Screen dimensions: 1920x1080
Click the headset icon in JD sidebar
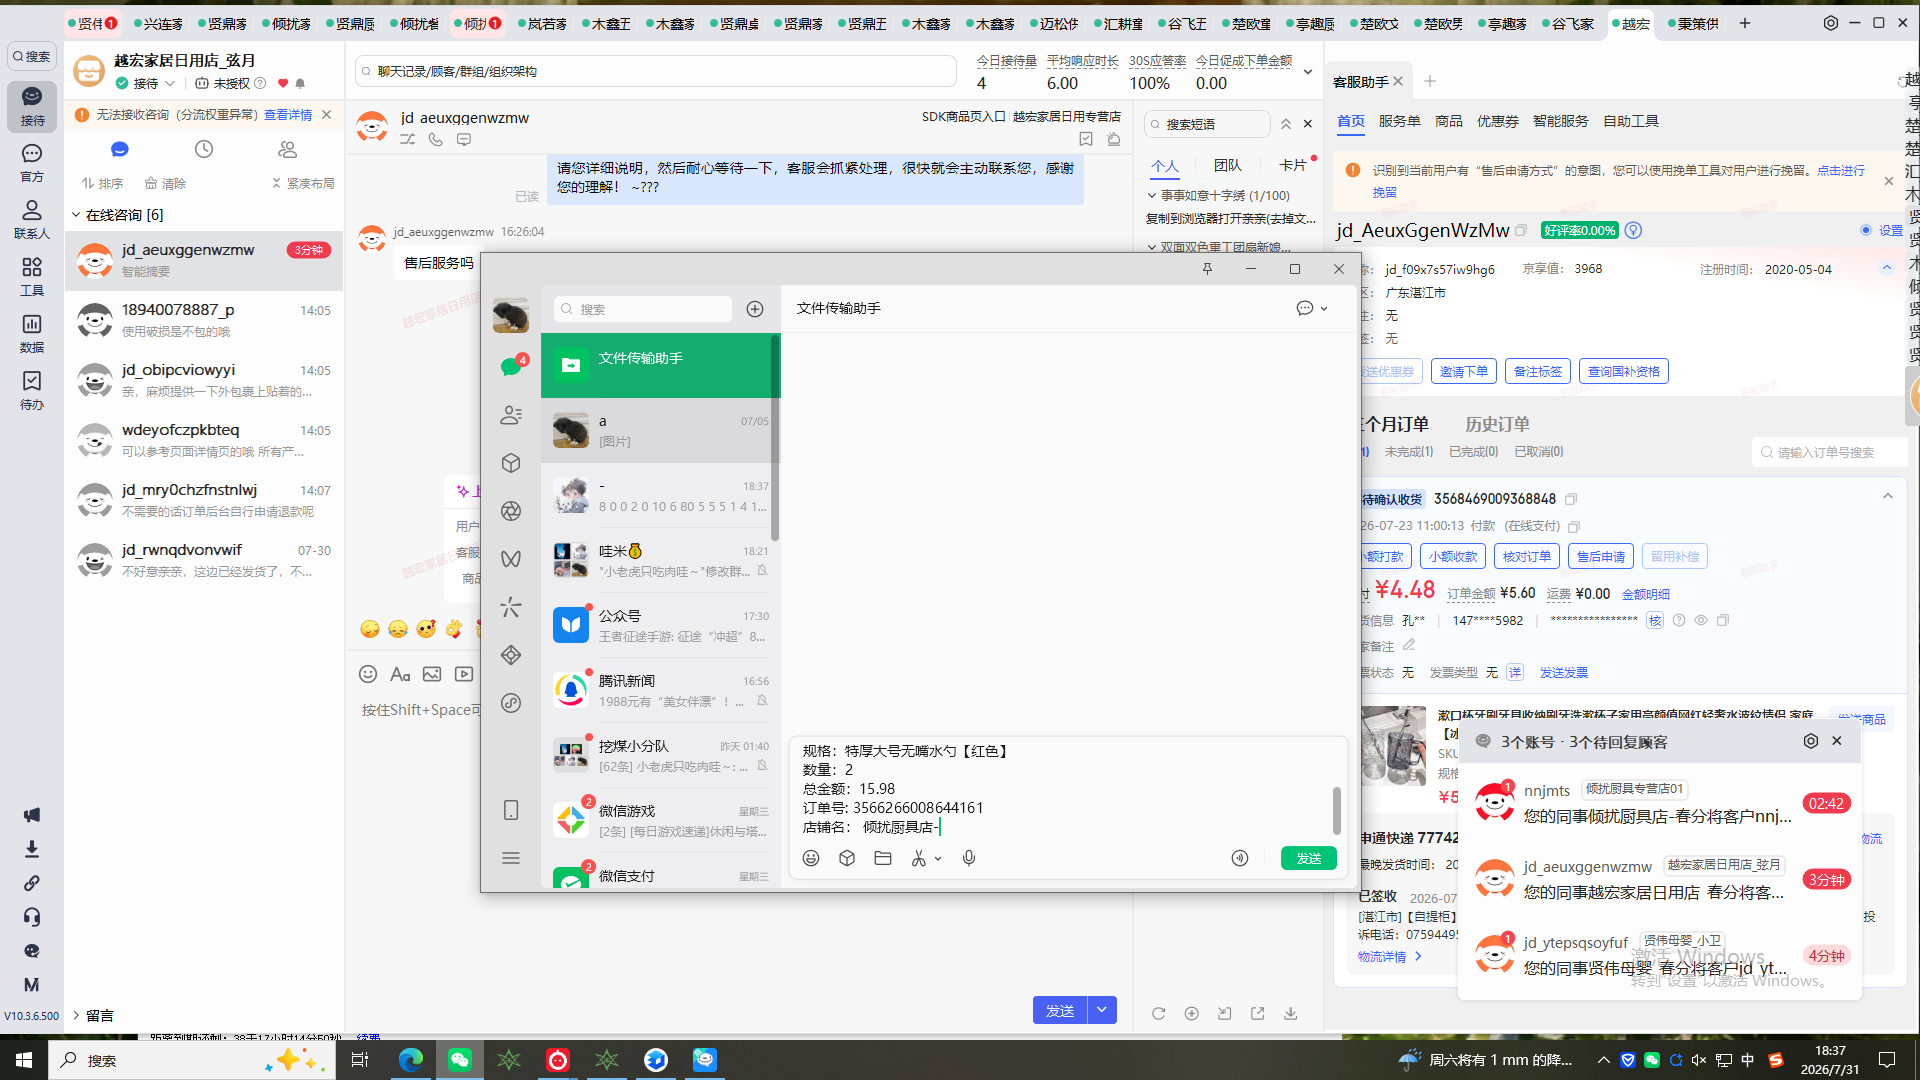pos(32,917)
